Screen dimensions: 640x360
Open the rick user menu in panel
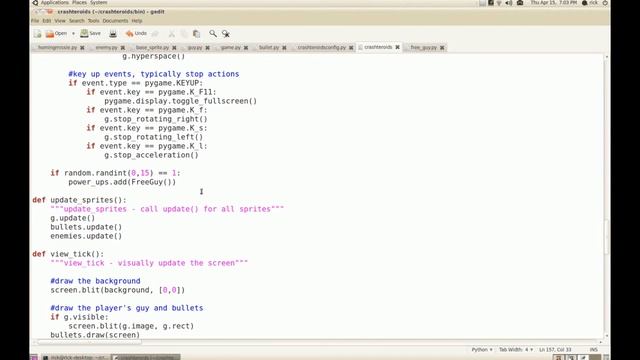point(590,2)
